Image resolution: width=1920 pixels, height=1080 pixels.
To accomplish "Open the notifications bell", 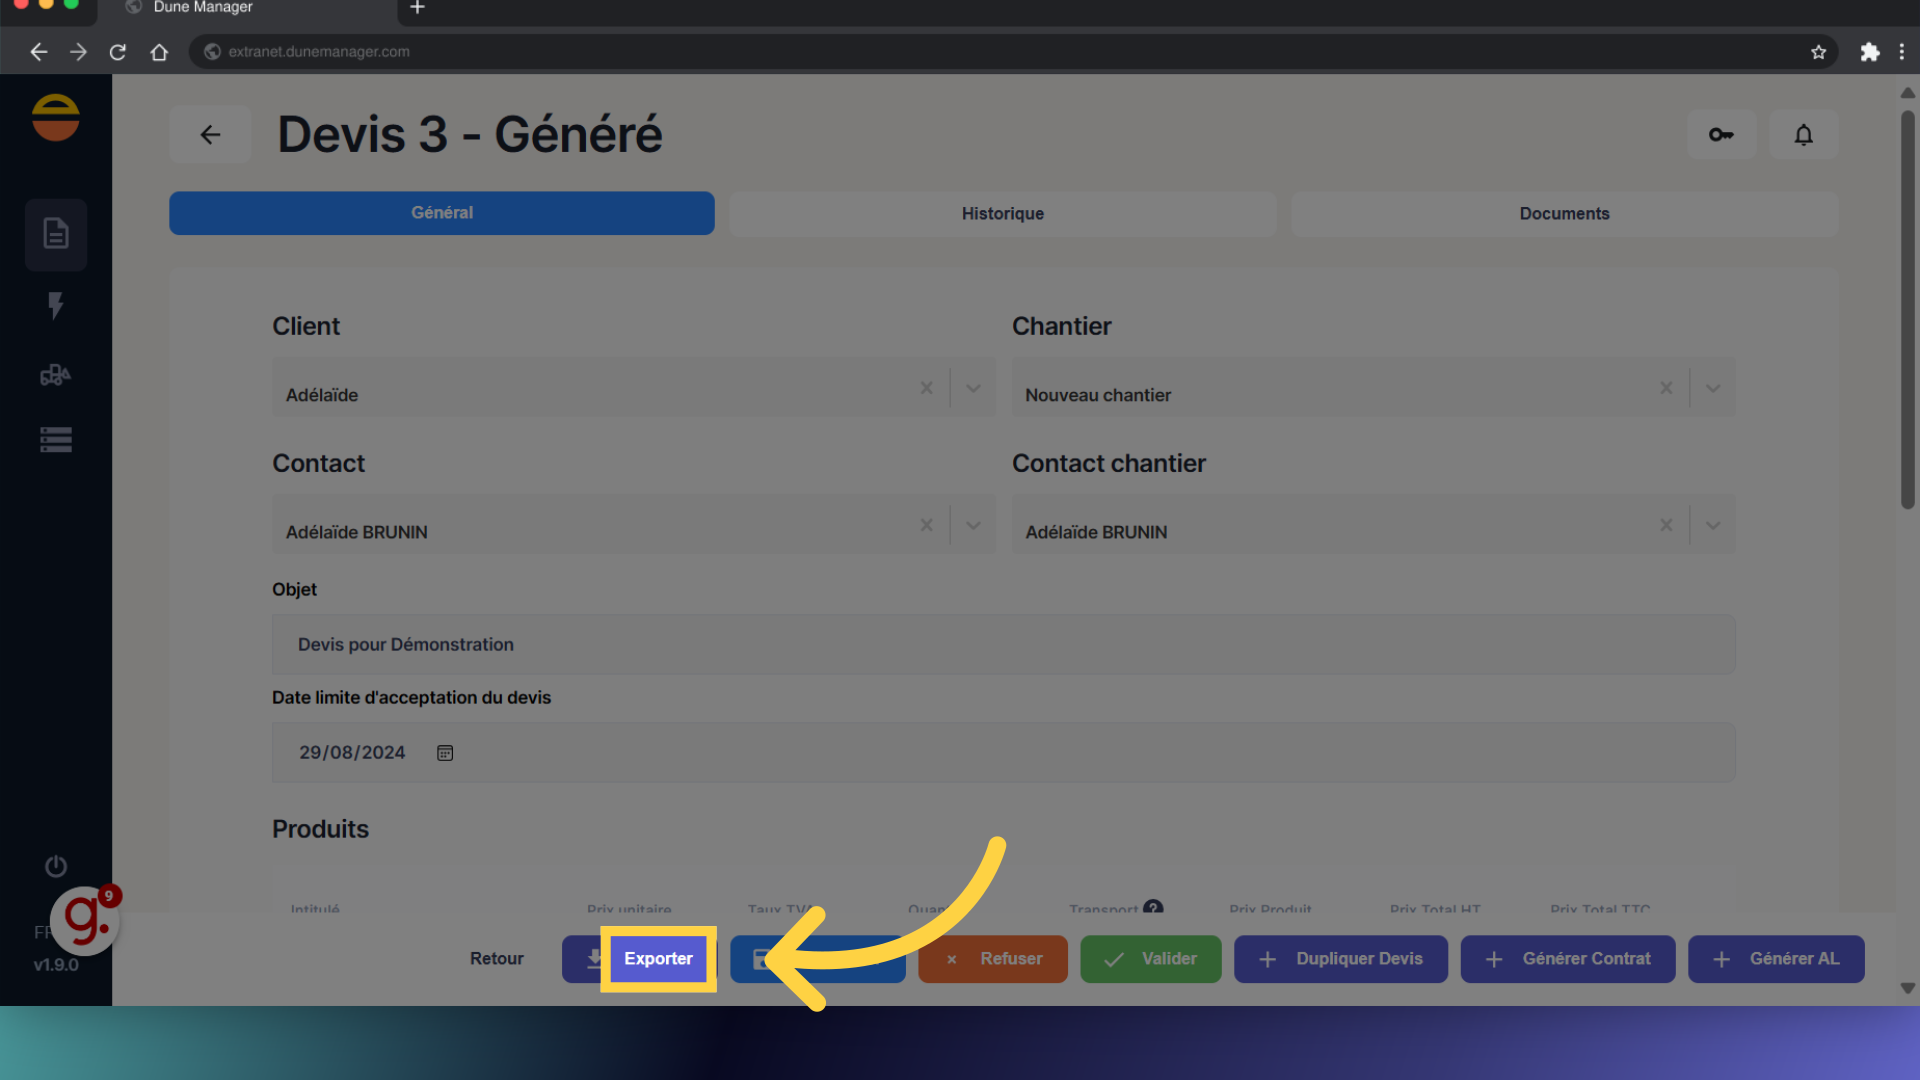I will [x=1803, y=134].
